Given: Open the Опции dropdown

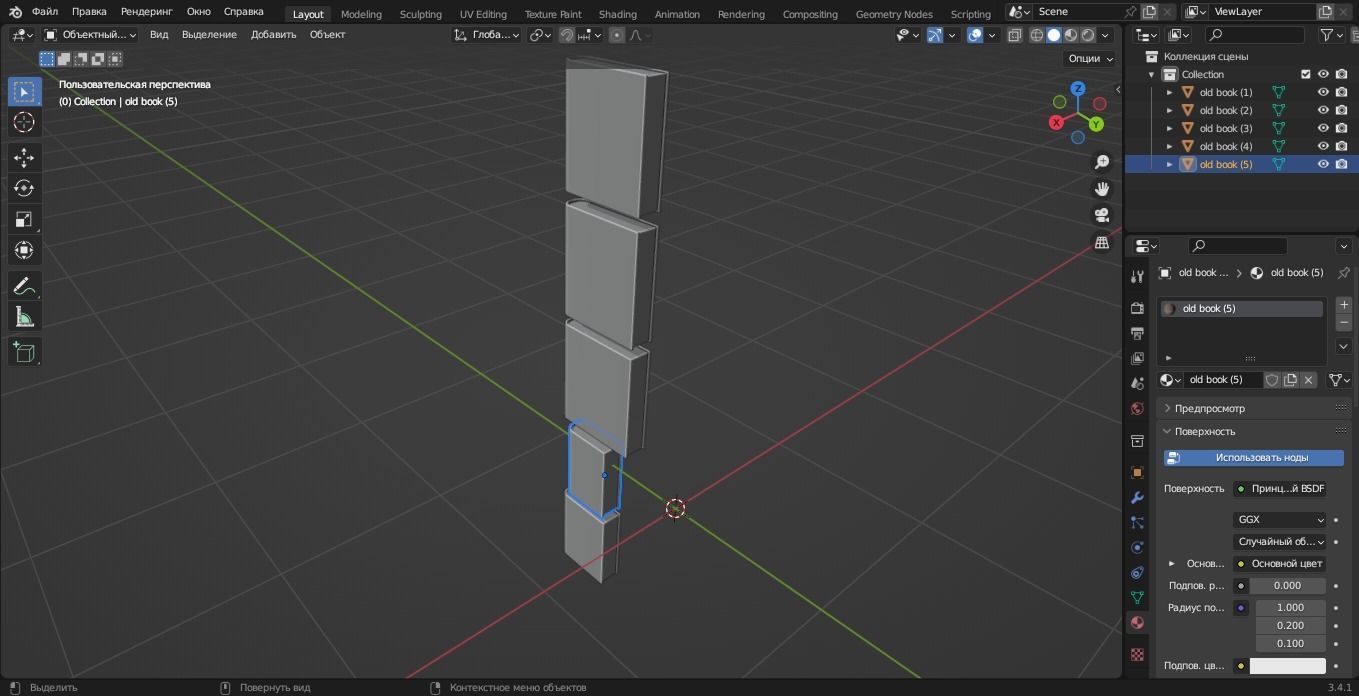Looking at the screenshot, I should pos(1089,58).
